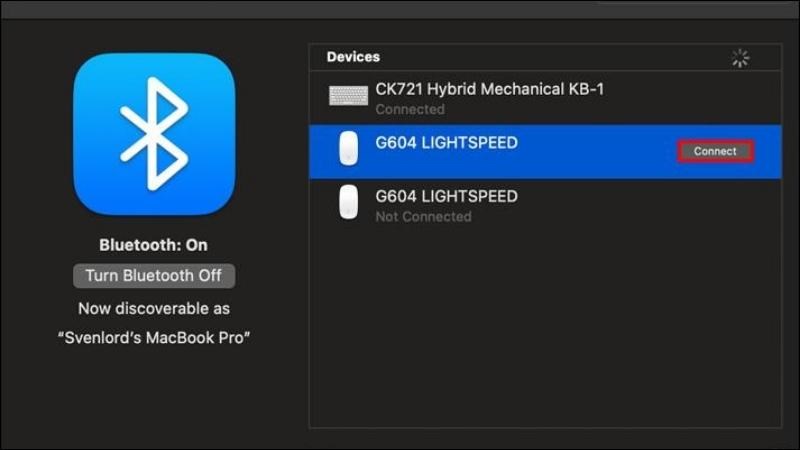
Task: Click the Svenlord's MacBook Pro name text
Action: 154,338
